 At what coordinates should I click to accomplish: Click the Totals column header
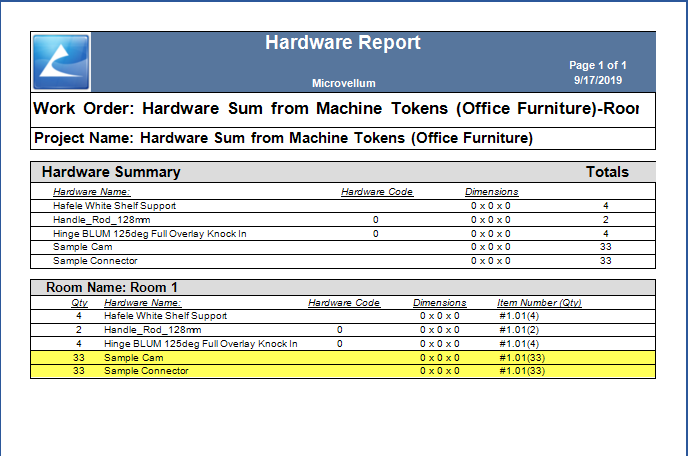click(607, 172)
